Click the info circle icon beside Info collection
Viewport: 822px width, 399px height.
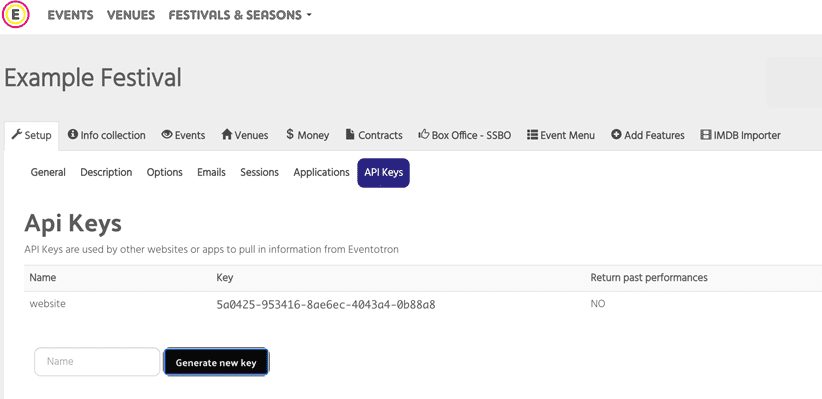pyautogui.click(x=73, y=135)
